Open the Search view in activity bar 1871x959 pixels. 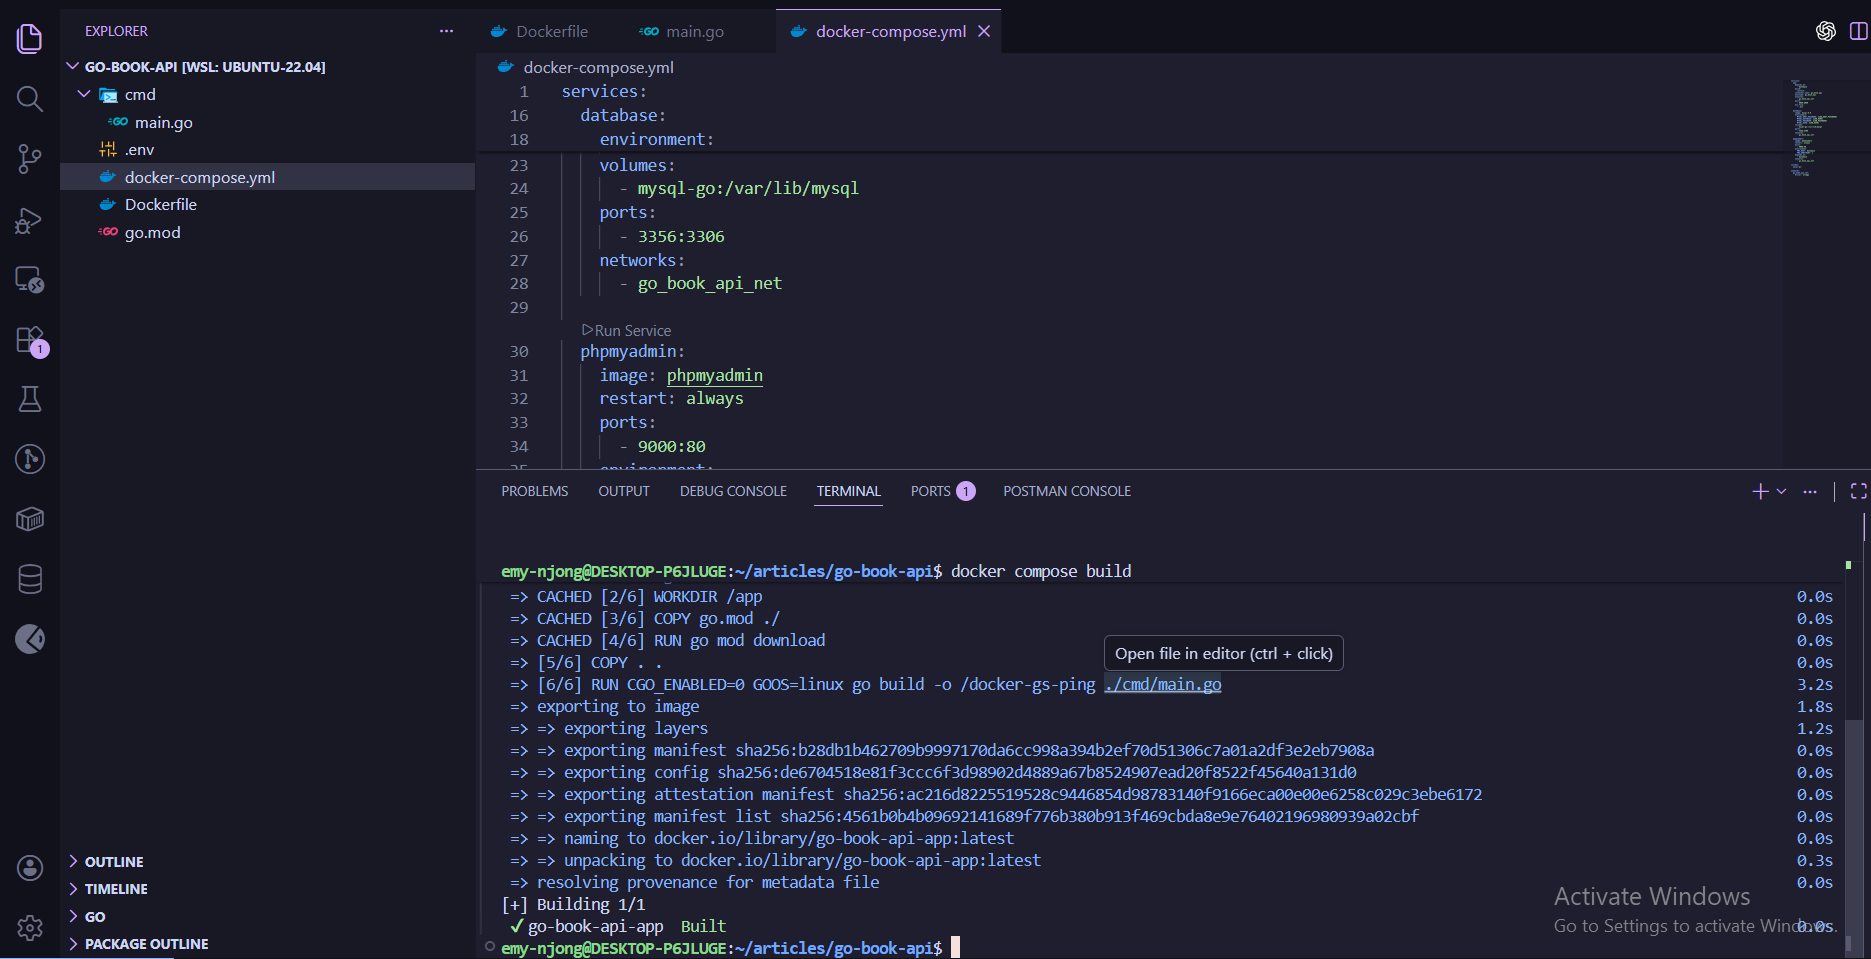pos(30,99)
